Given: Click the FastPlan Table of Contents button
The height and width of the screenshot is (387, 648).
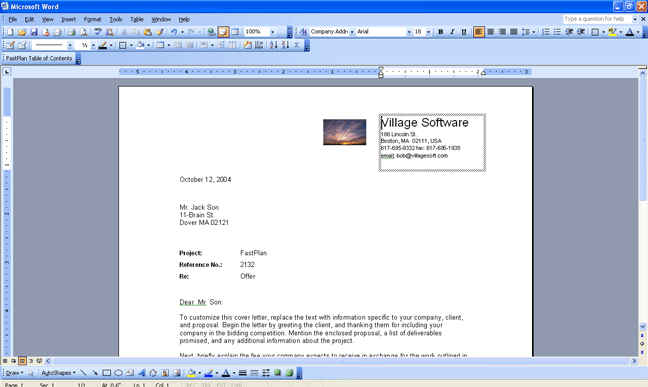Looking at the screenshot, I should [x=39, y=58].
